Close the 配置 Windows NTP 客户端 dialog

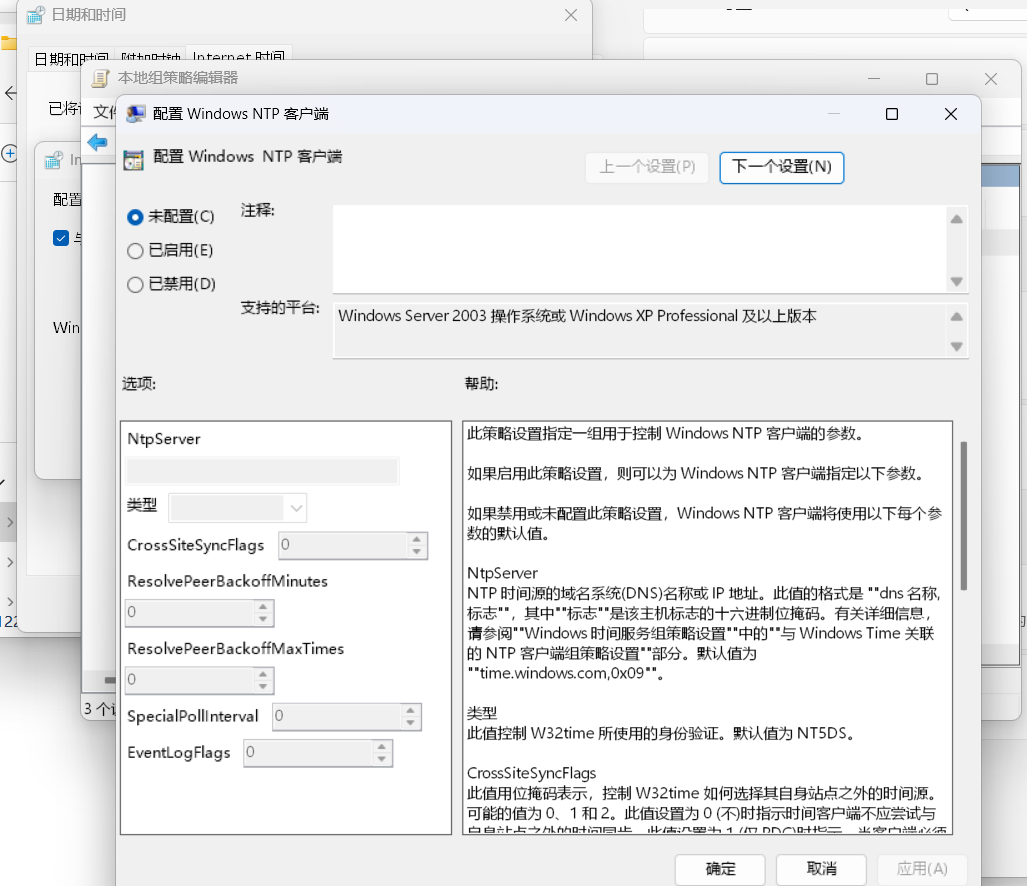pyautogui.click(x=950, y=114)
